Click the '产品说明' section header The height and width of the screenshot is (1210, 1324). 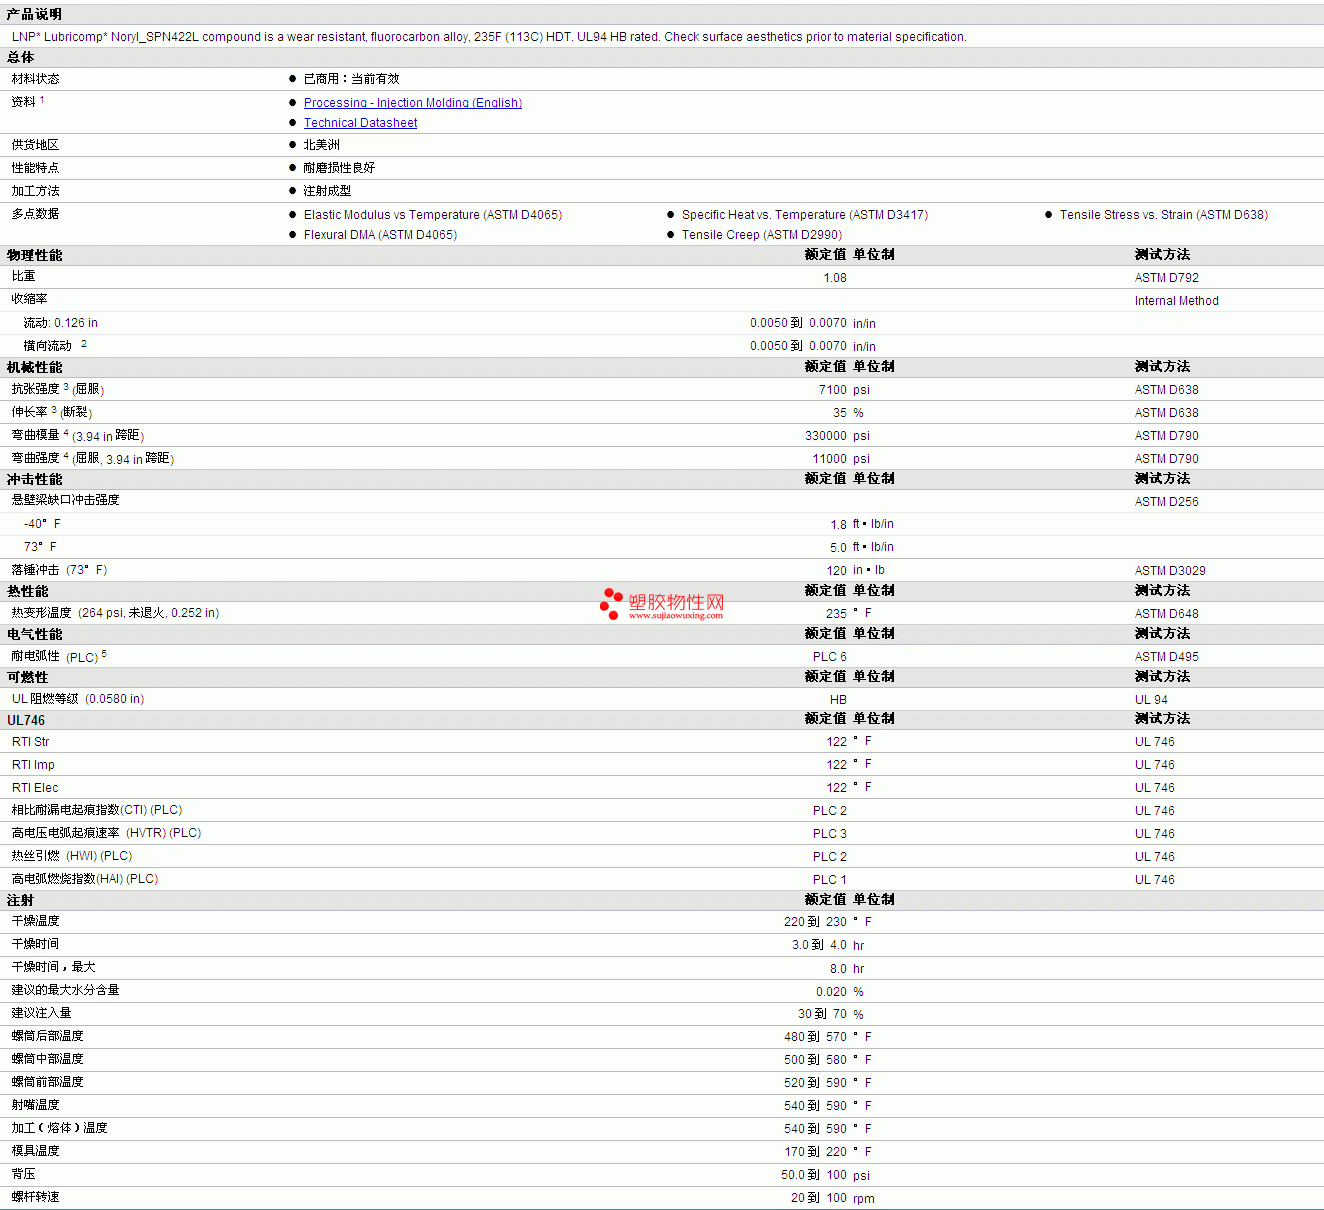34,14
